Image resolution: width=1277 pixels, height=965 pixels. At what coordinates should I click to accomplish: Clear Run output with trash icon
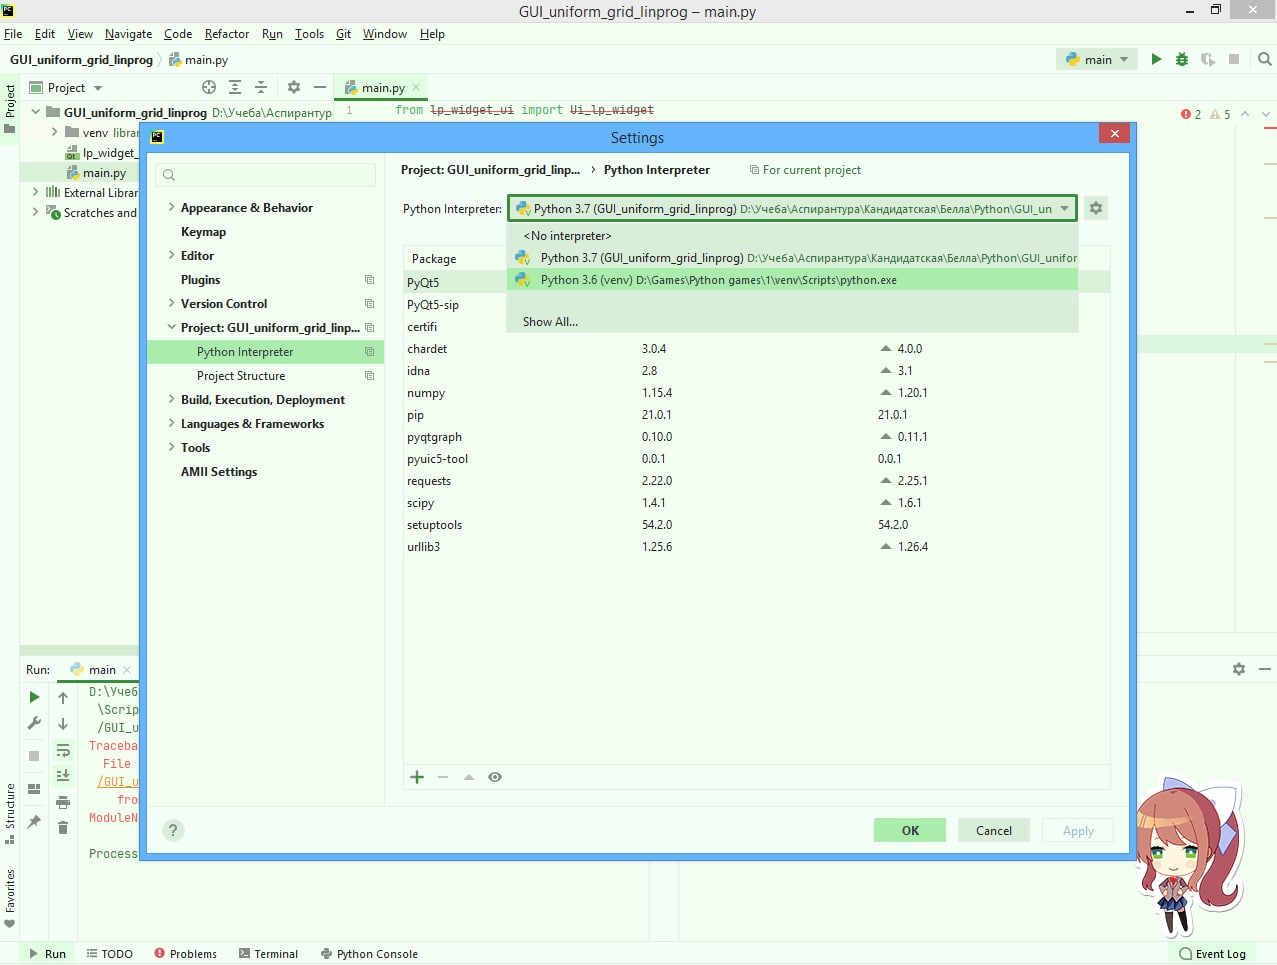[63, 828]
